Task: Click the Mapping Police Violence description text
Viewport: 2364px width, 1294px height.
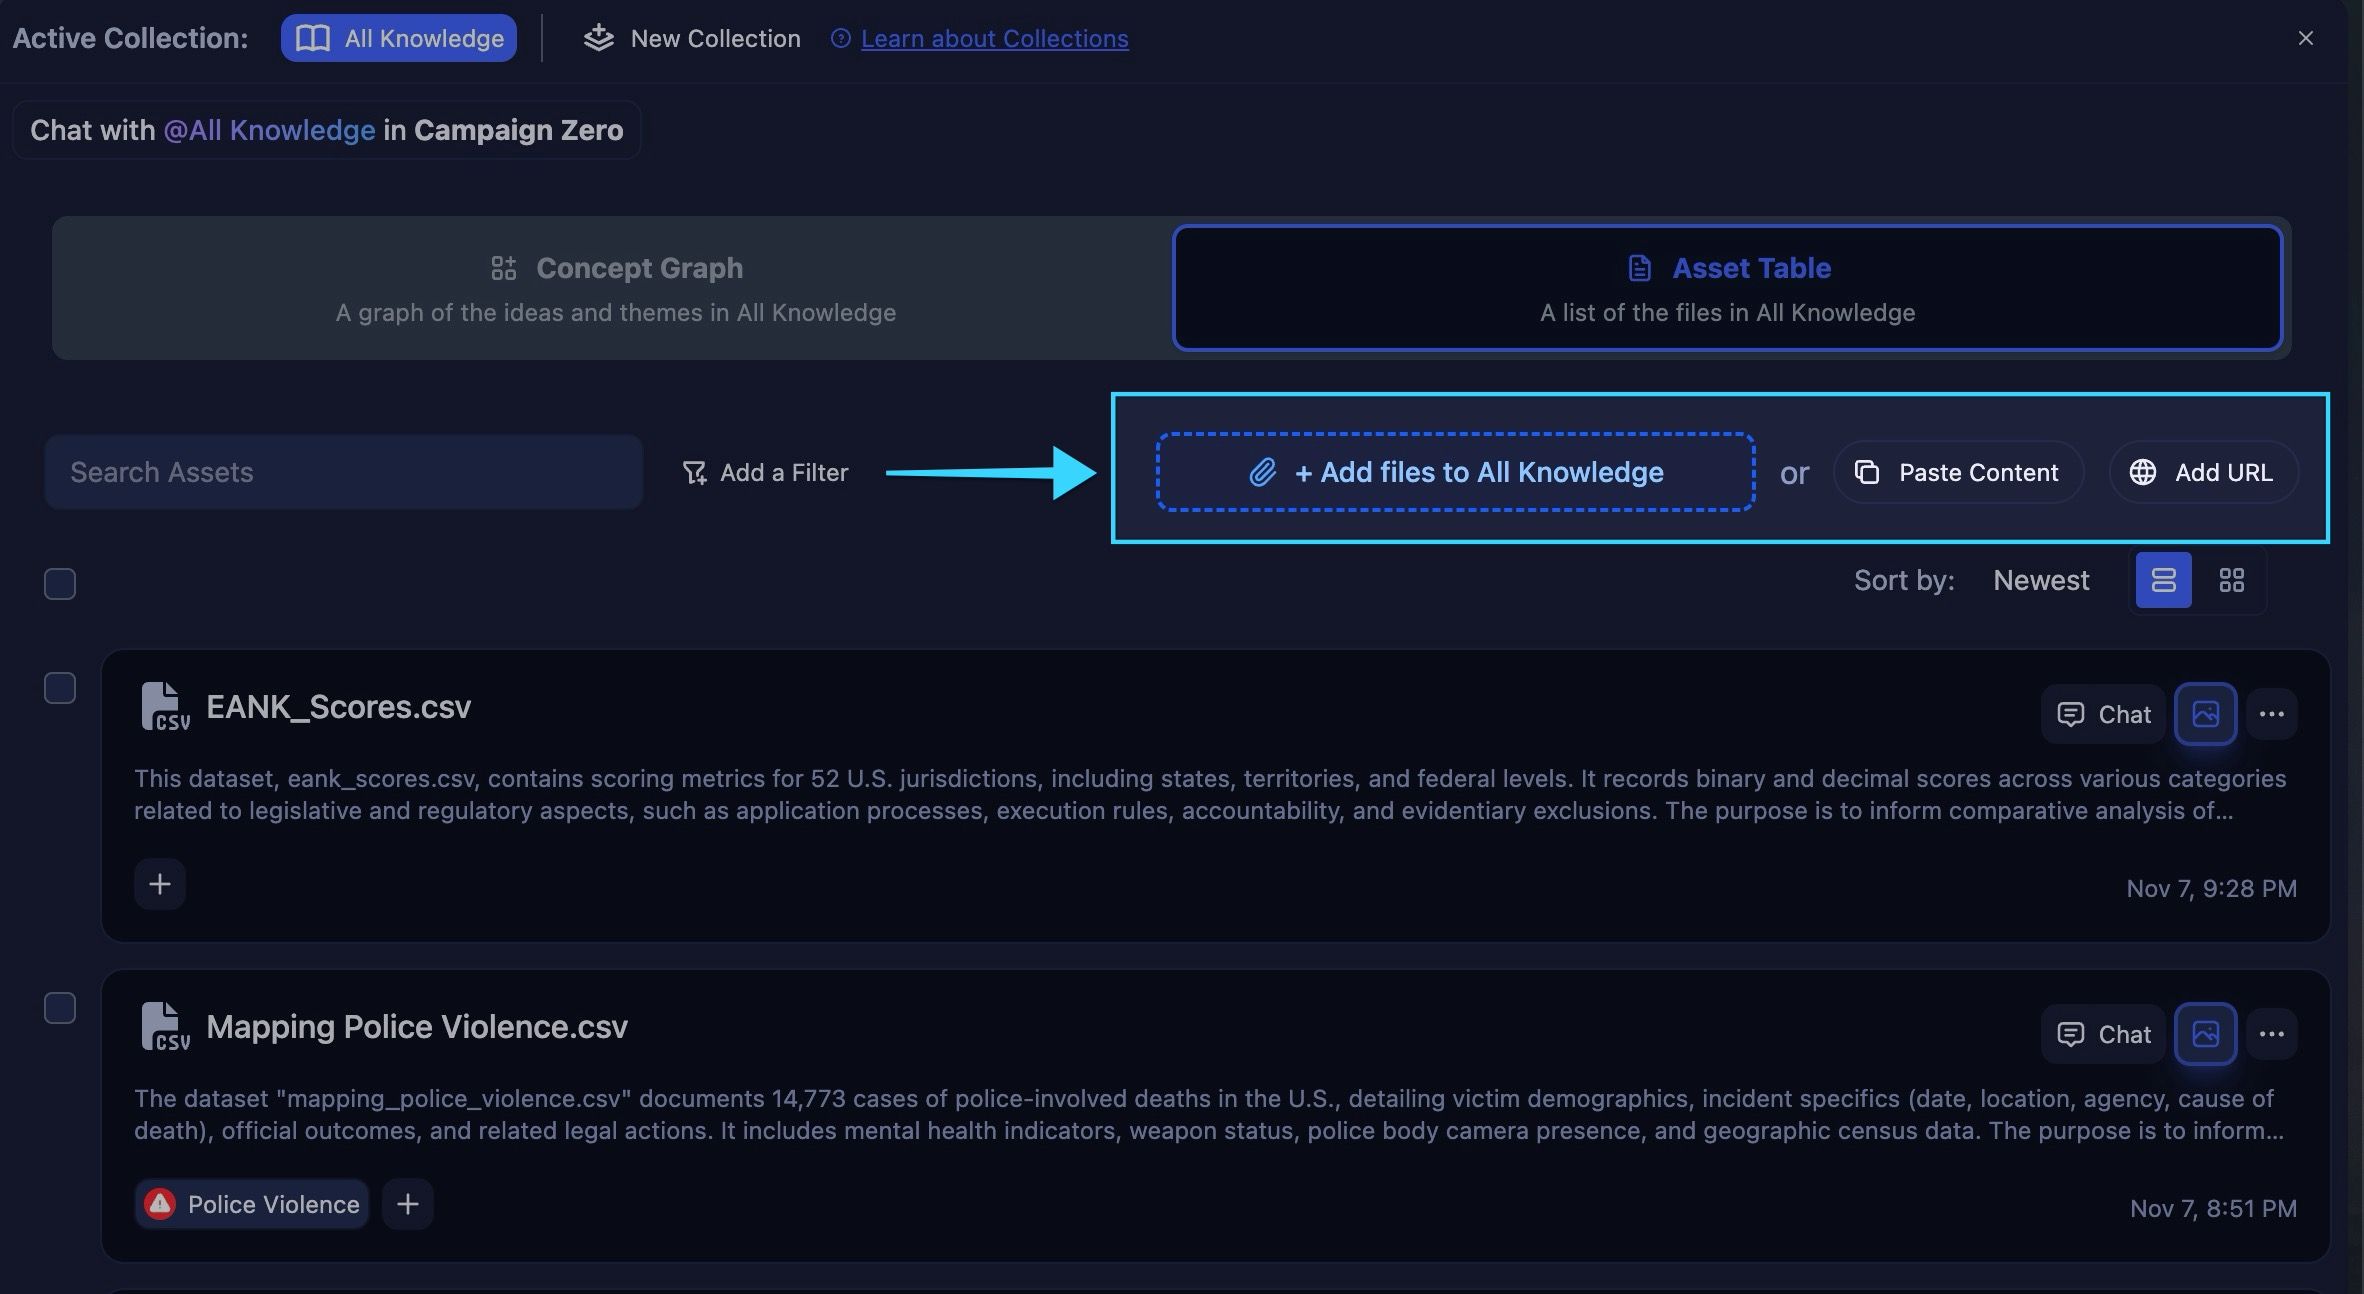Action: click(x=1209, y=1114)
